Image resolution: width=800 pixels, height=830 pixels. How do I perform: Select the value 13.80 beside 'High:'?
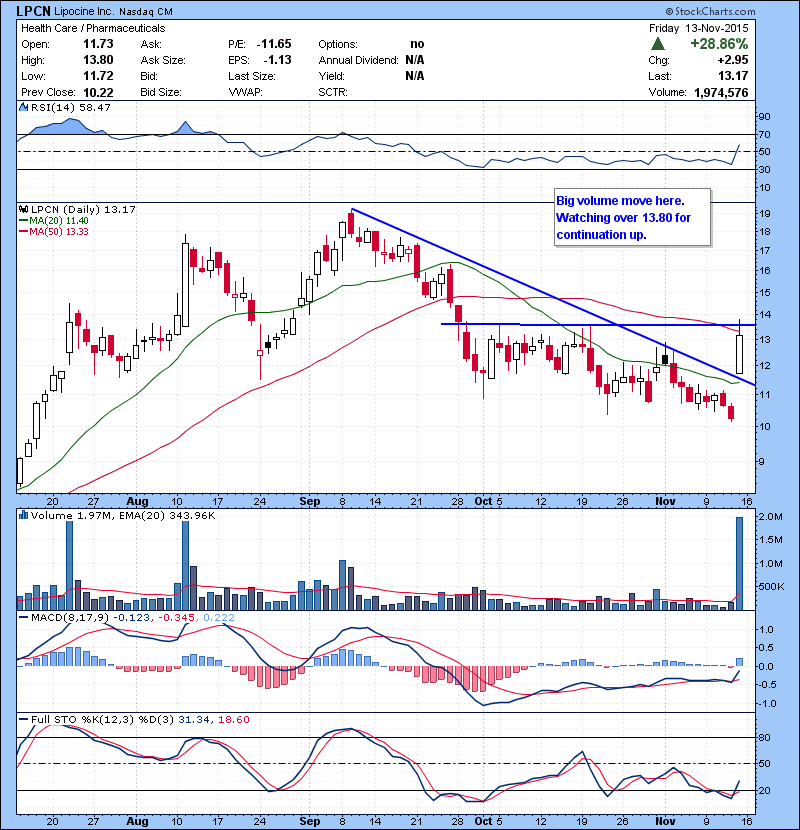click(98, 60)
